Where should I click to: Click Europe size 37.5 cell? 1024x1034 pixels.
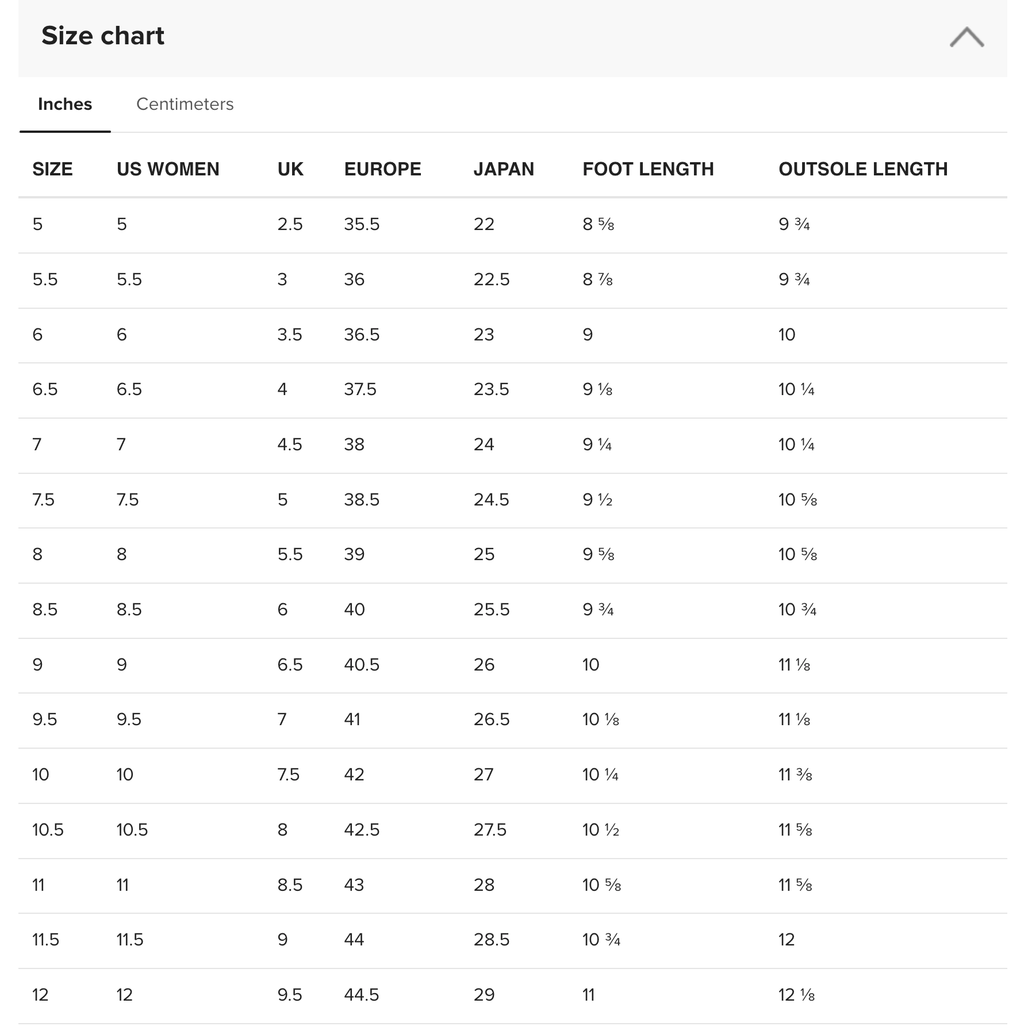coord(360,389)
